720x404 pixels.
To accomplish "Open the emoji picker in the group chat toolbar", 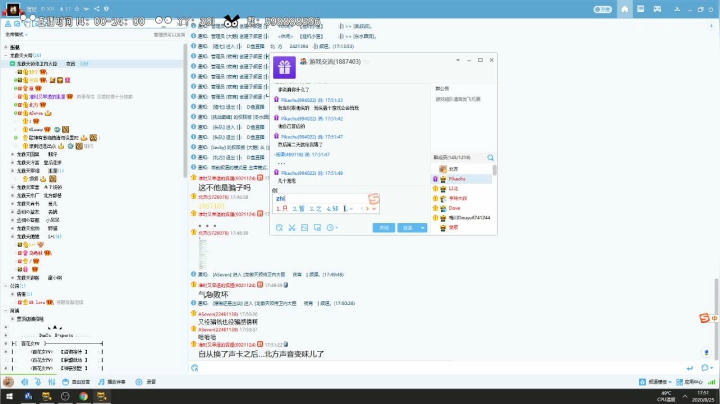I will (x=279, y=228).
